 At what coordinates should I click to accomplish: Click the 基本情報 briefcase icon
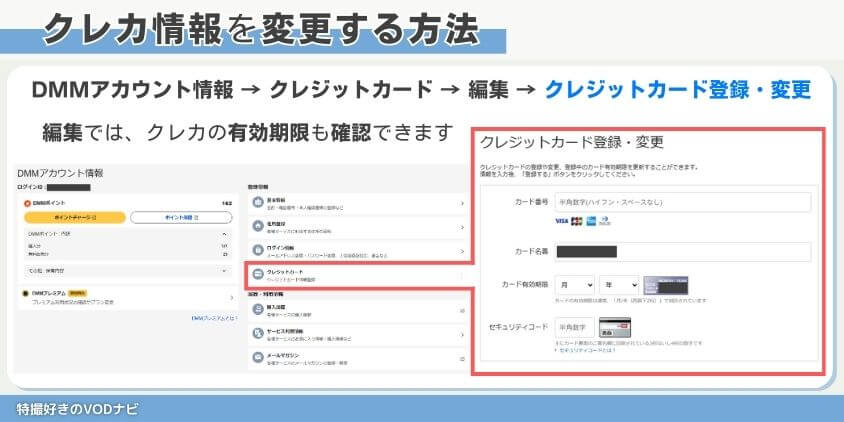[258, 203]
